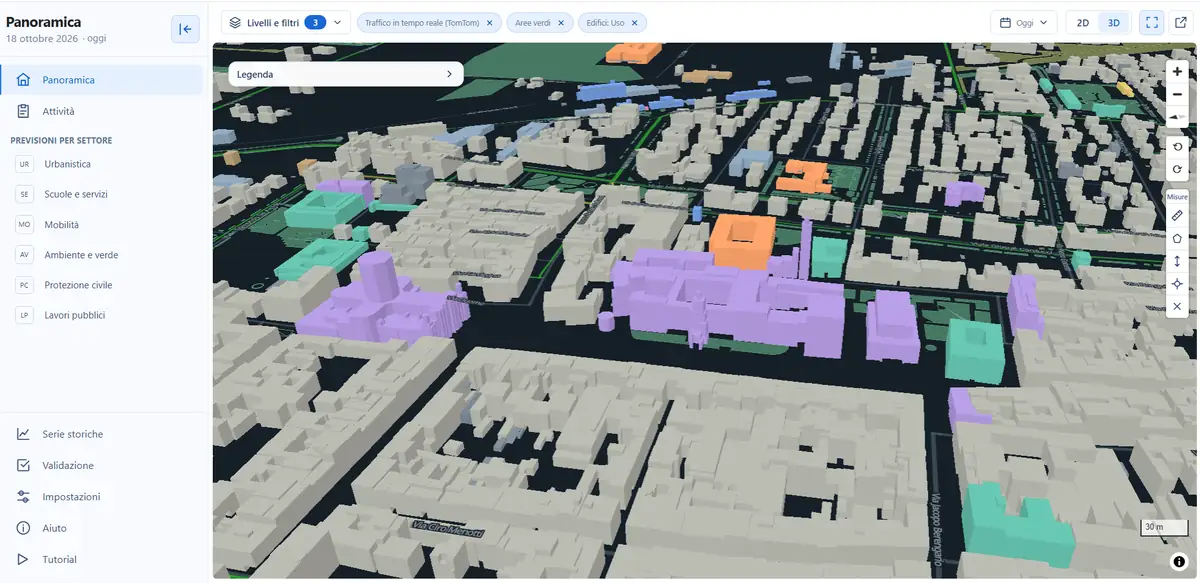The height and width of the screenshot is (583, 1200).
Task: Open Lavori pubblici sector
Action: 101,315
